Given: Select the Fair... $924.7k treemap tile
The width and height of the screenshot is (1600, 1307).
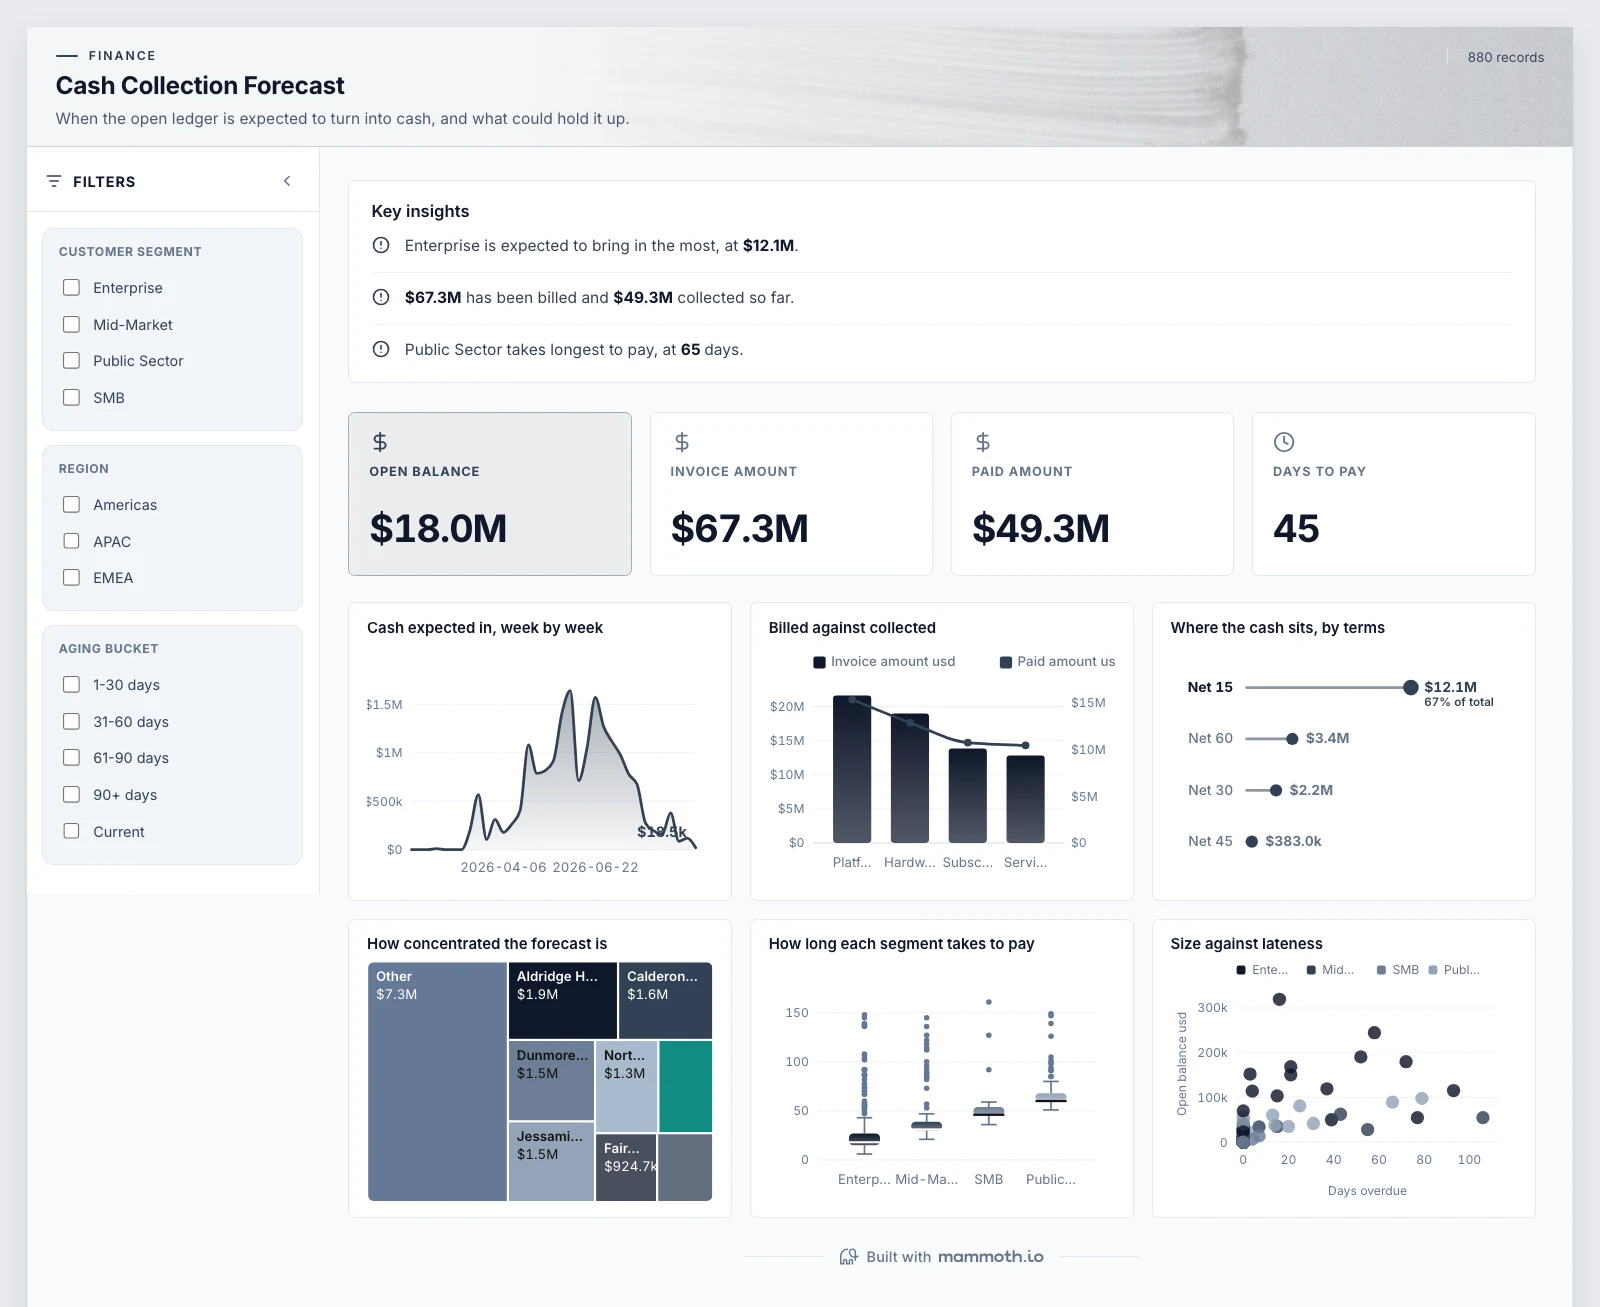Looking at the screenshot, I should click(x=626, y=1167).
